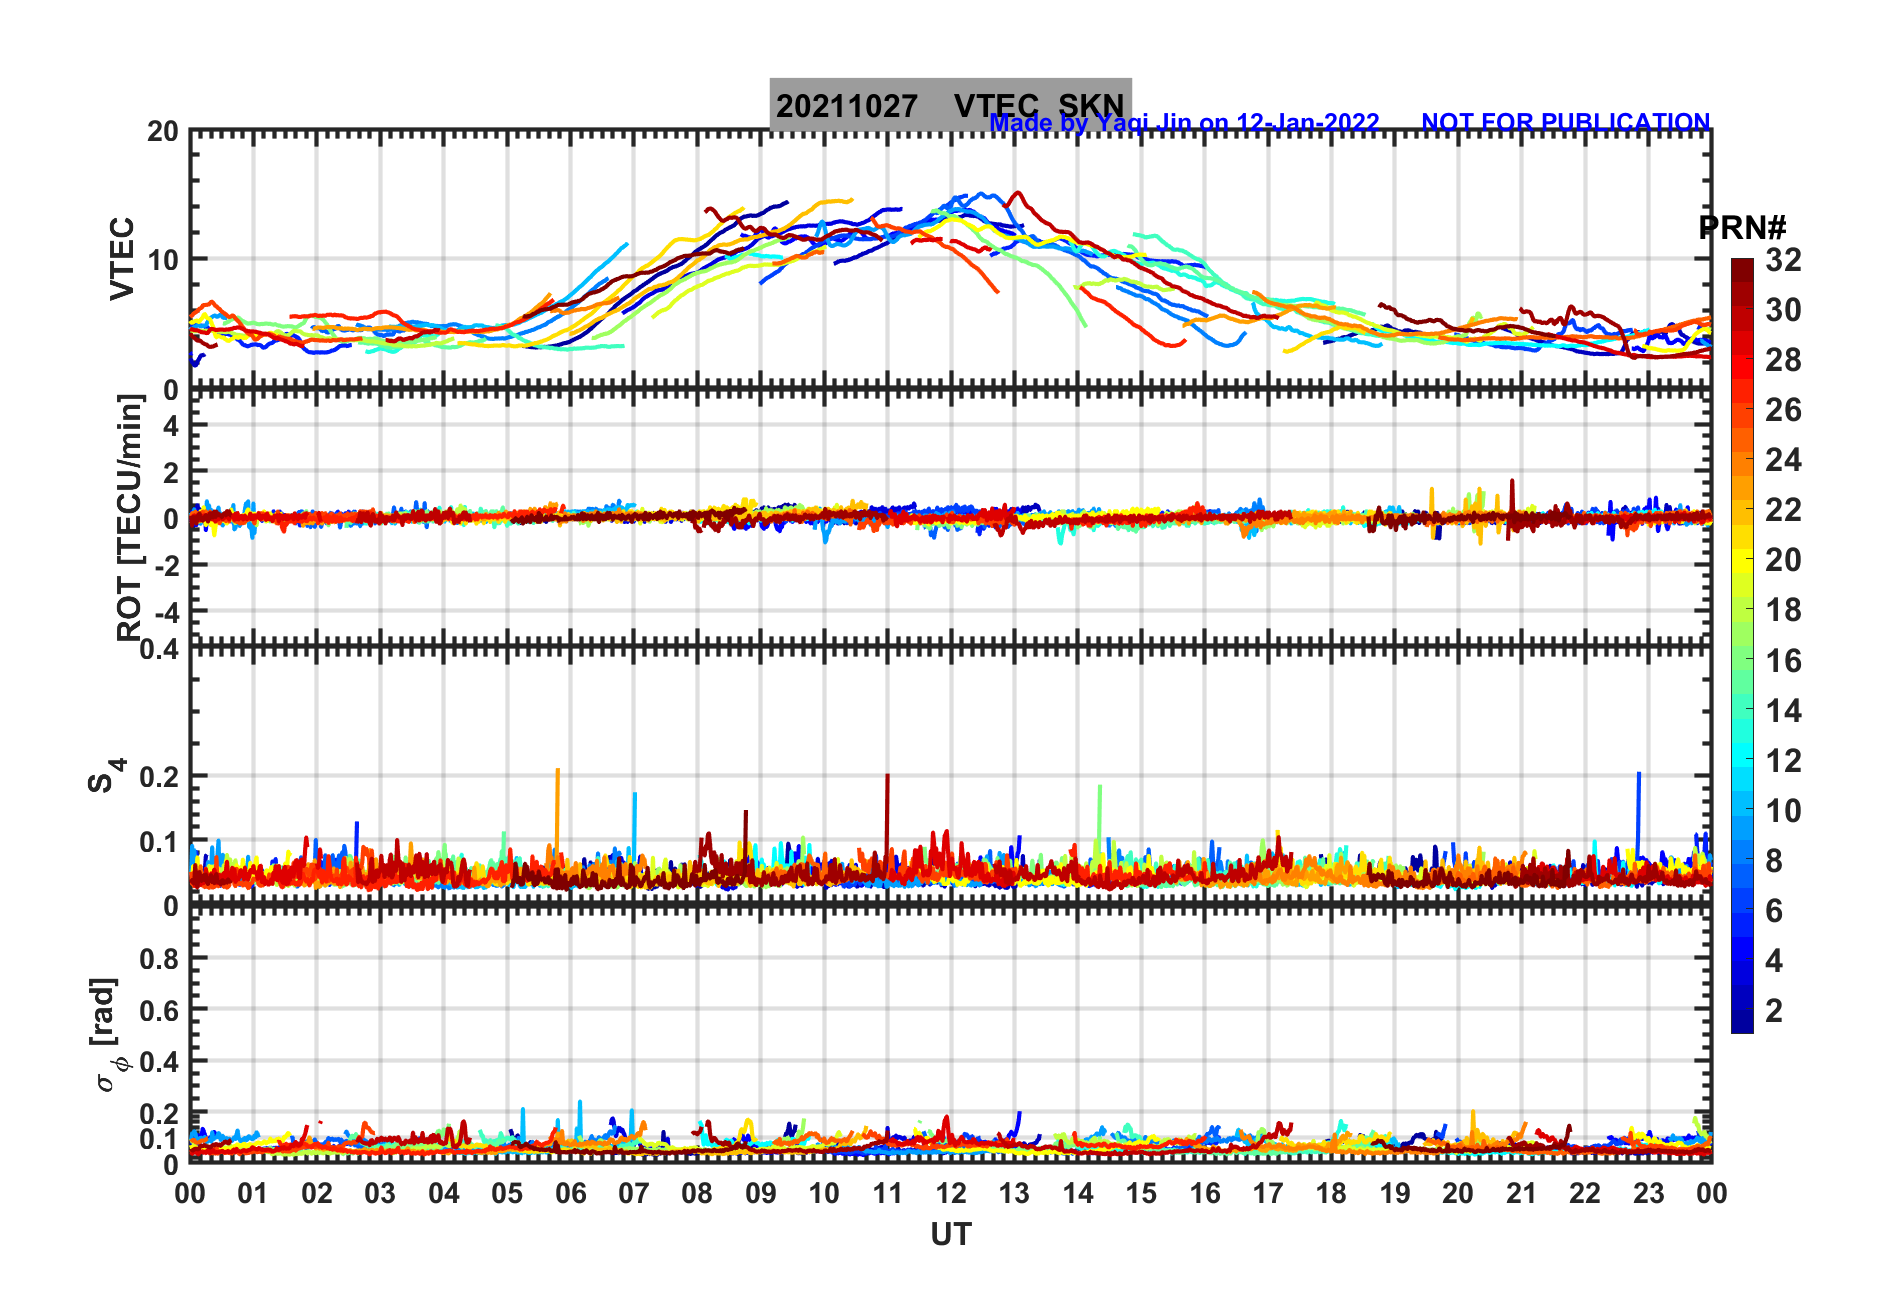The height and width of the screenshot is (1292, 1902).
Task: Click colorbar tick label 2
Action: 1774,1010
